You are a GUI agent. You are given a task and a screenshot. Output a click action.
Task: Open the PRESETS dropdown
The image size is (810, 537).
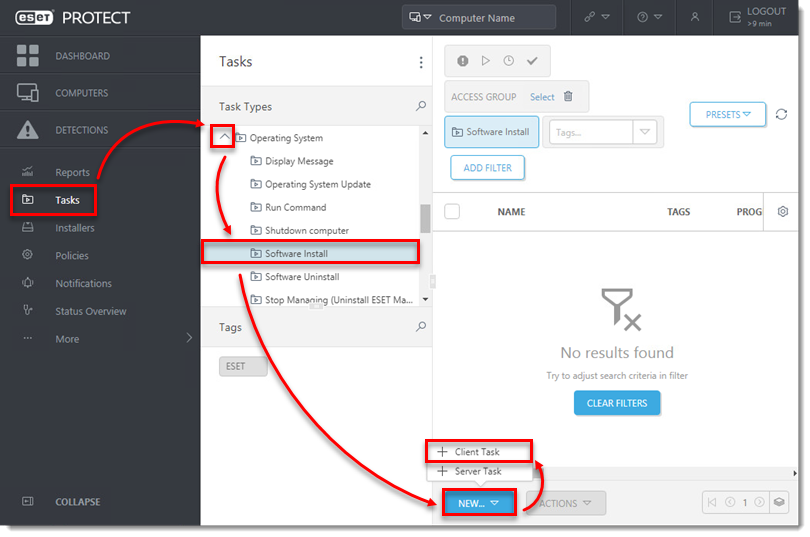click(x=727, y=114)
